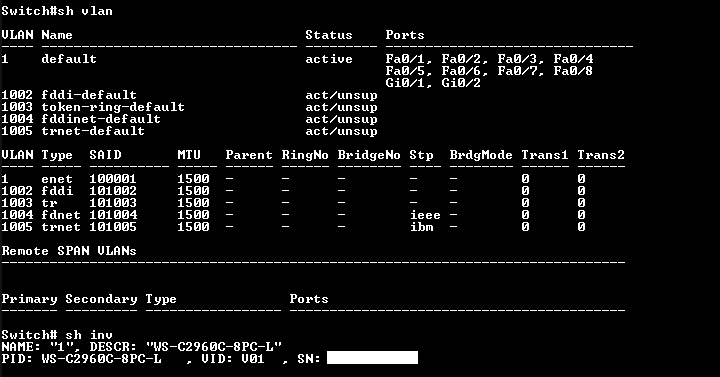
Task: Select 'active' status of VLAN 1
Action: coord(329,59)
